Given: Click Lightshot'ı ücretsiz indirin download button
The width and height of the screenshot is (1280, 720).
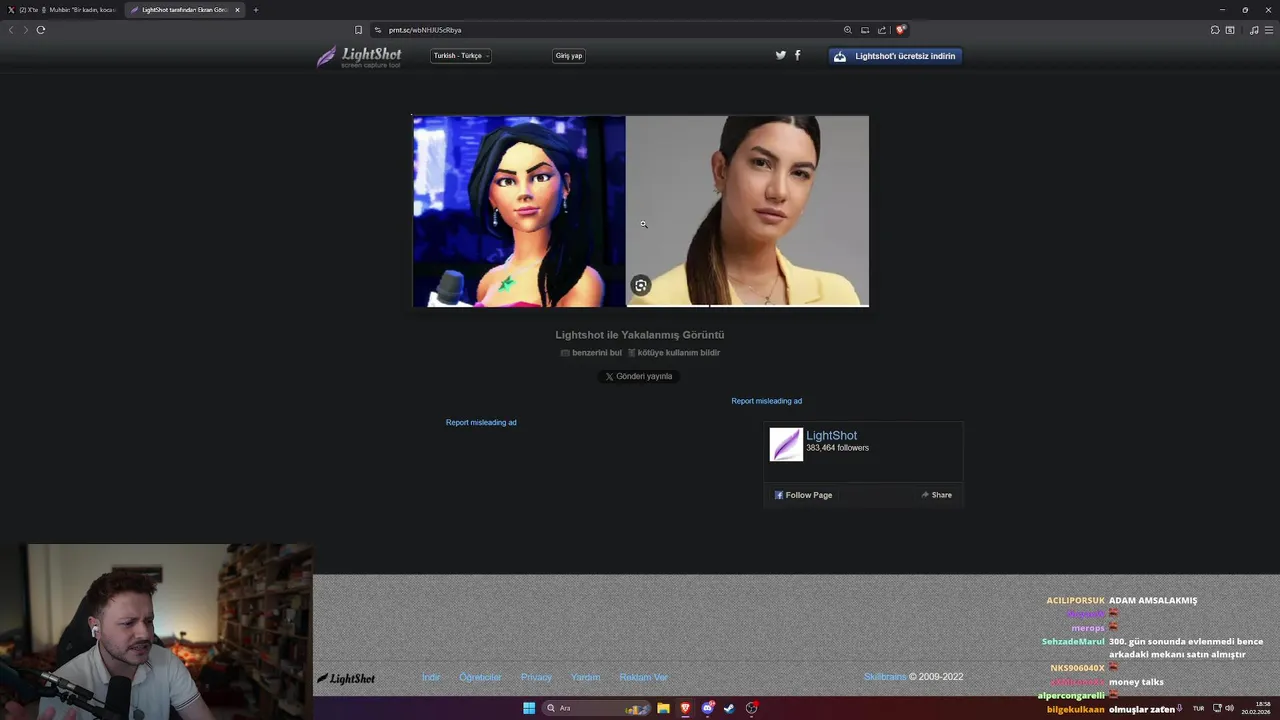Looking at the screenshot, I should 896,56.
